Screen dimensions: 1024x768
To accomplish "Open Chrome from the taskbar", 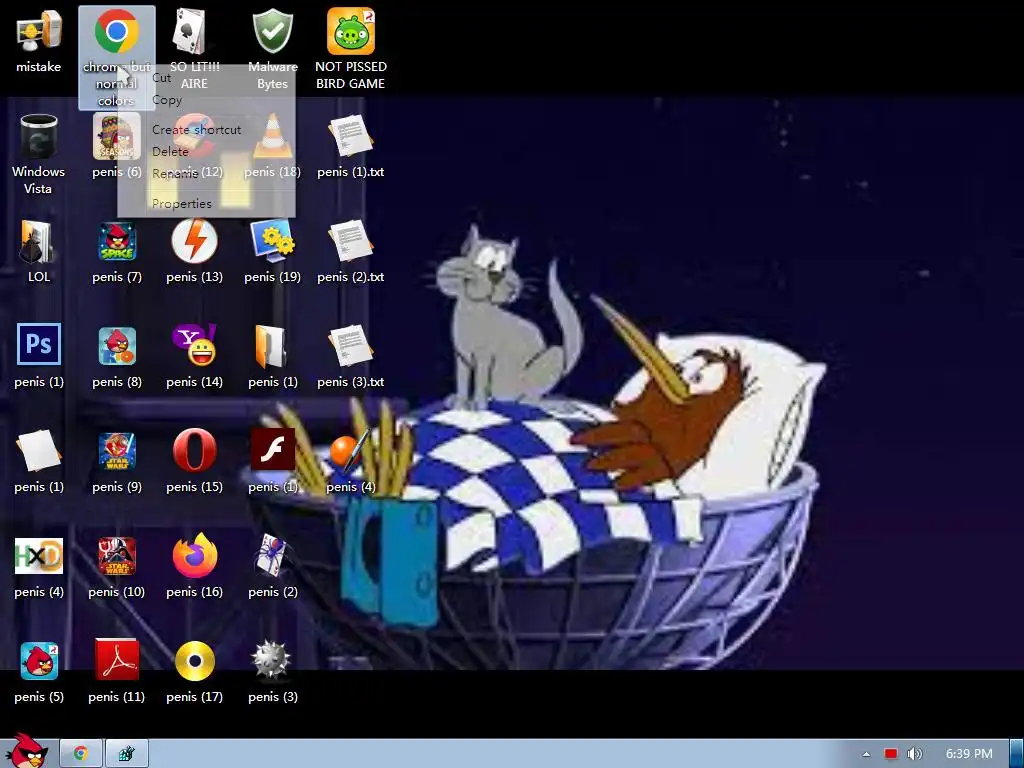I will (x=81, y=754).
